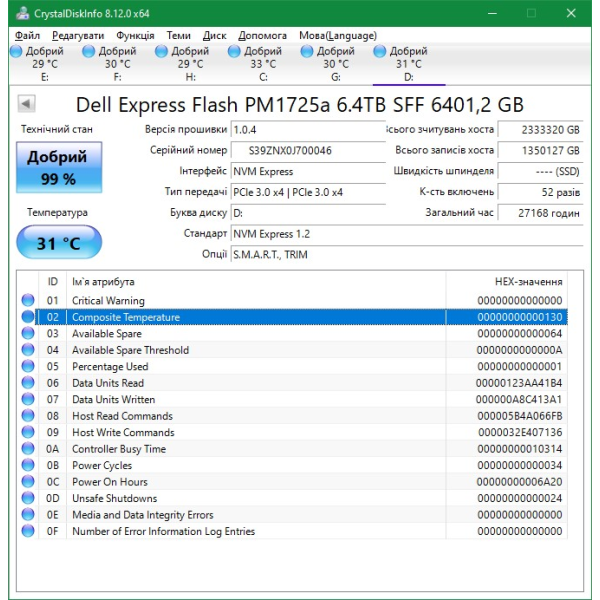Select the Data Units Written attribute name
Viewport: 600px width, 600px height.
(114, 399)
